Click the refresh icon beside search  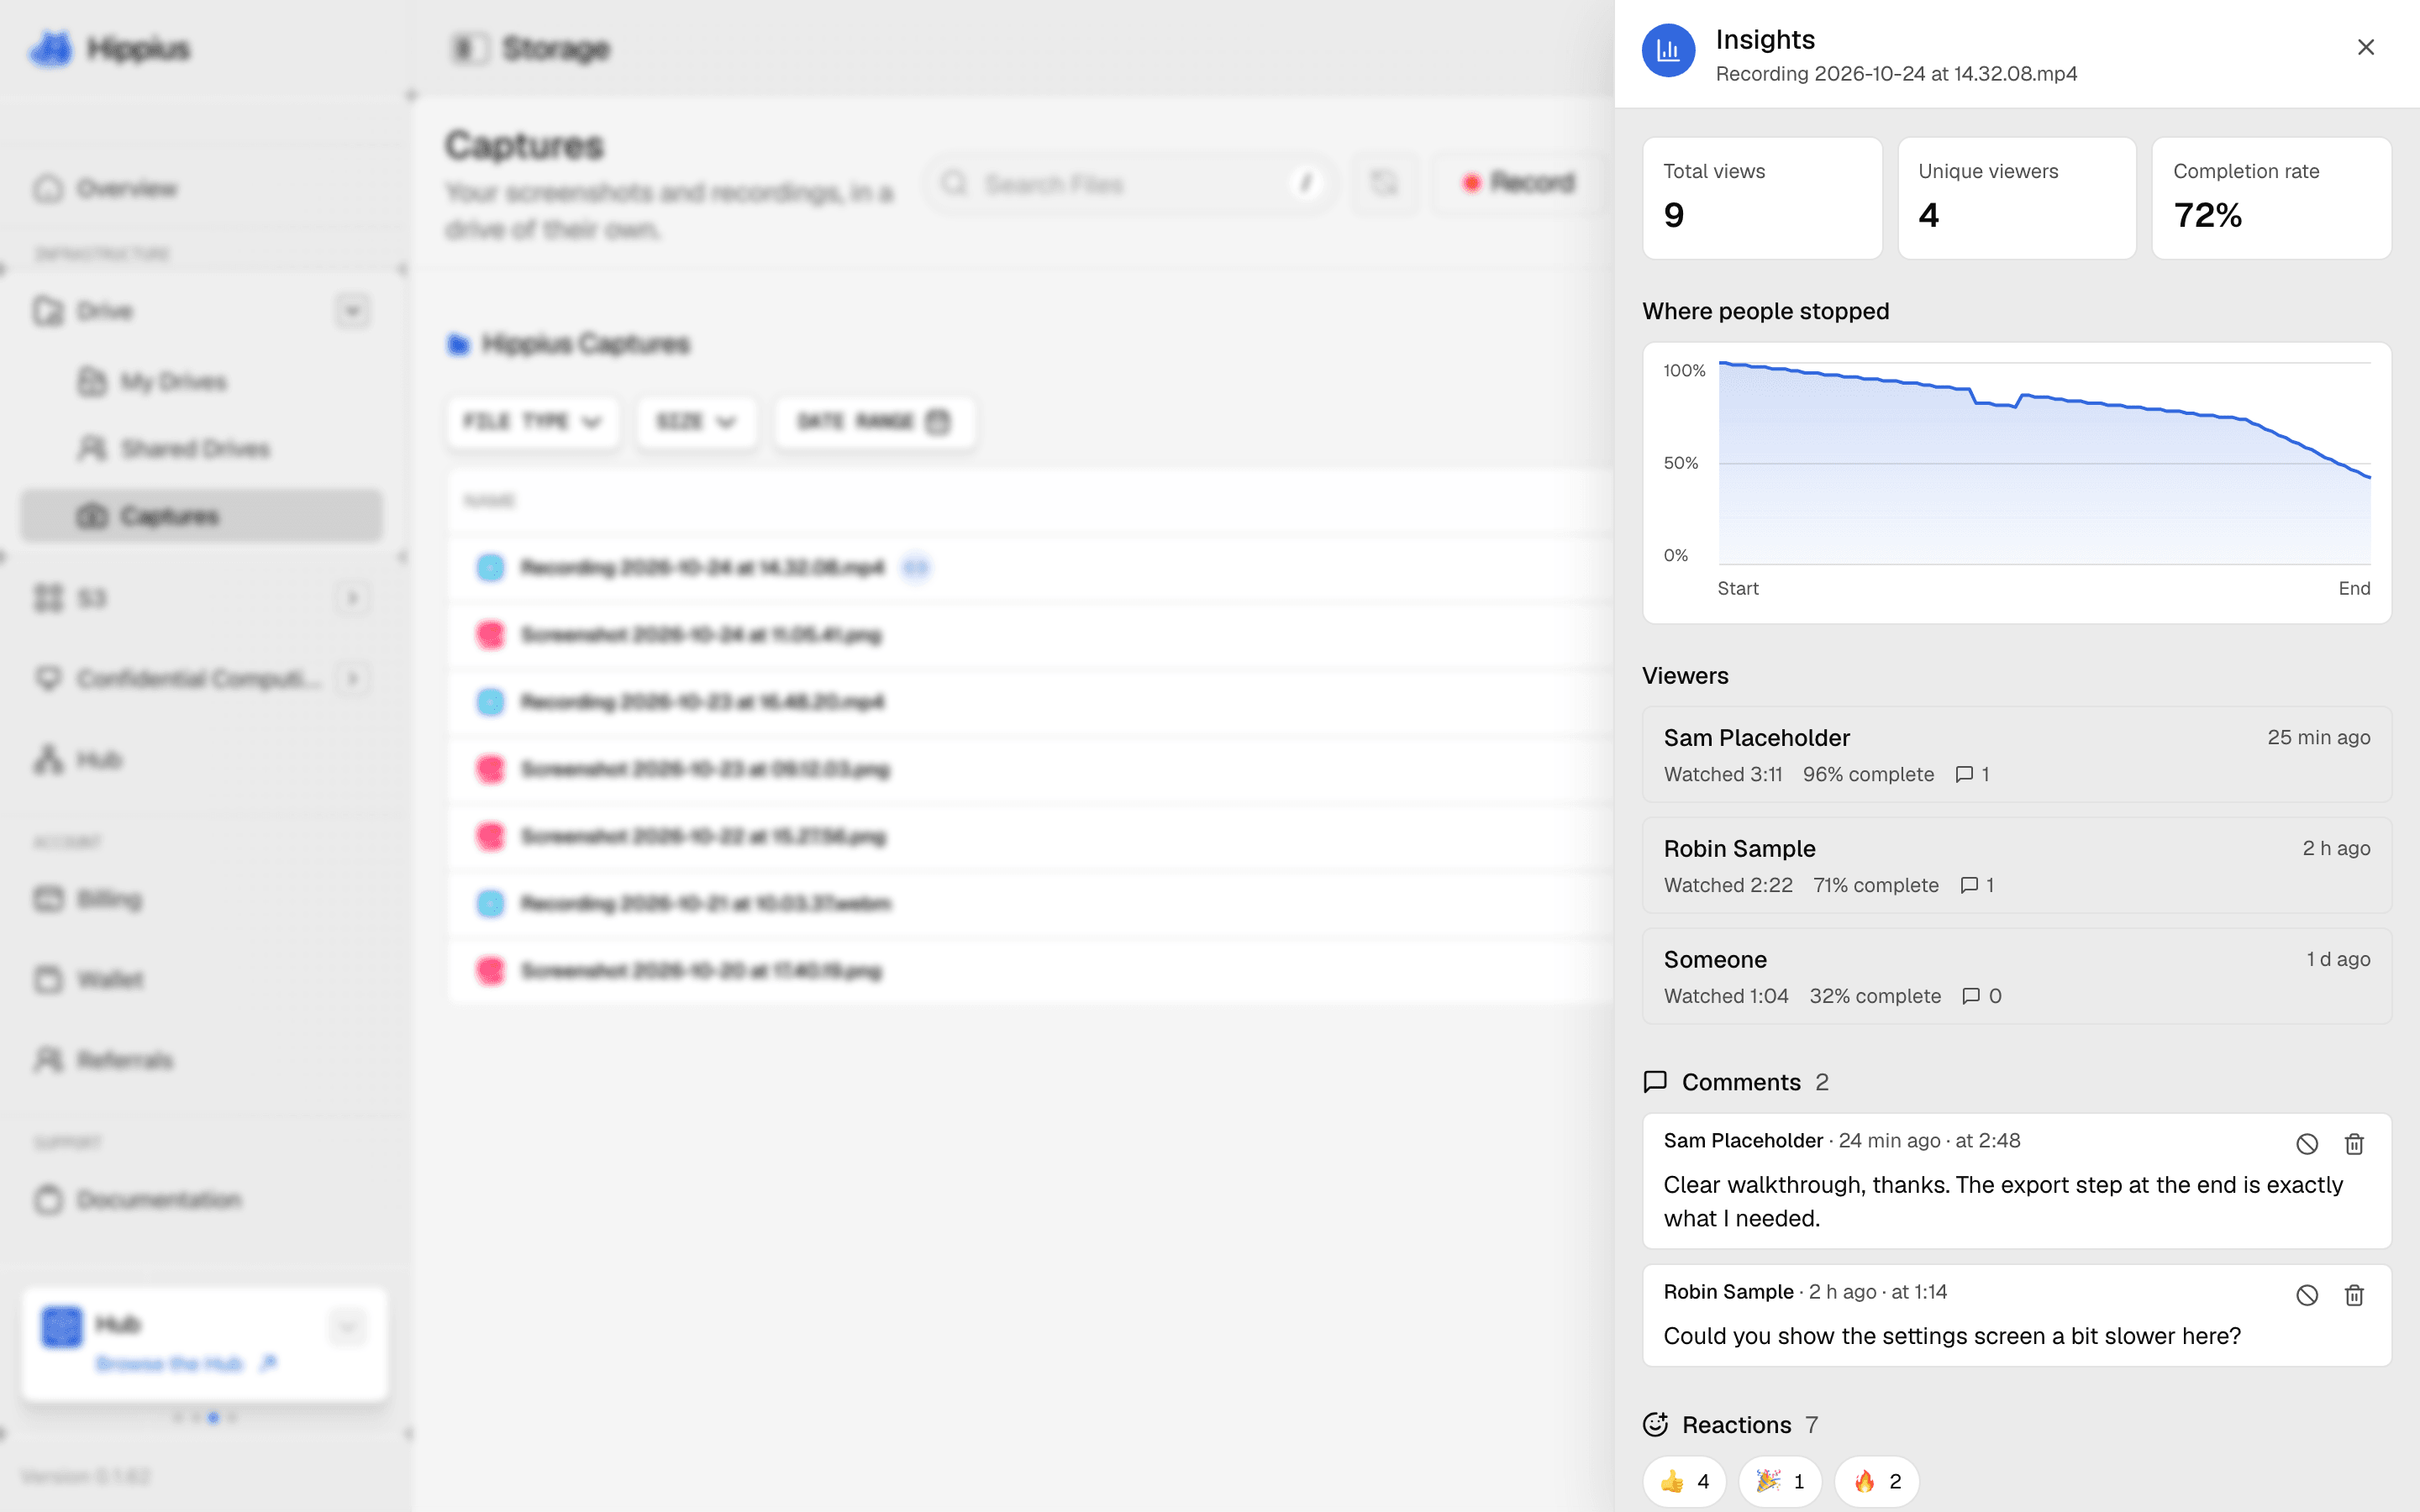(1384, 183)
